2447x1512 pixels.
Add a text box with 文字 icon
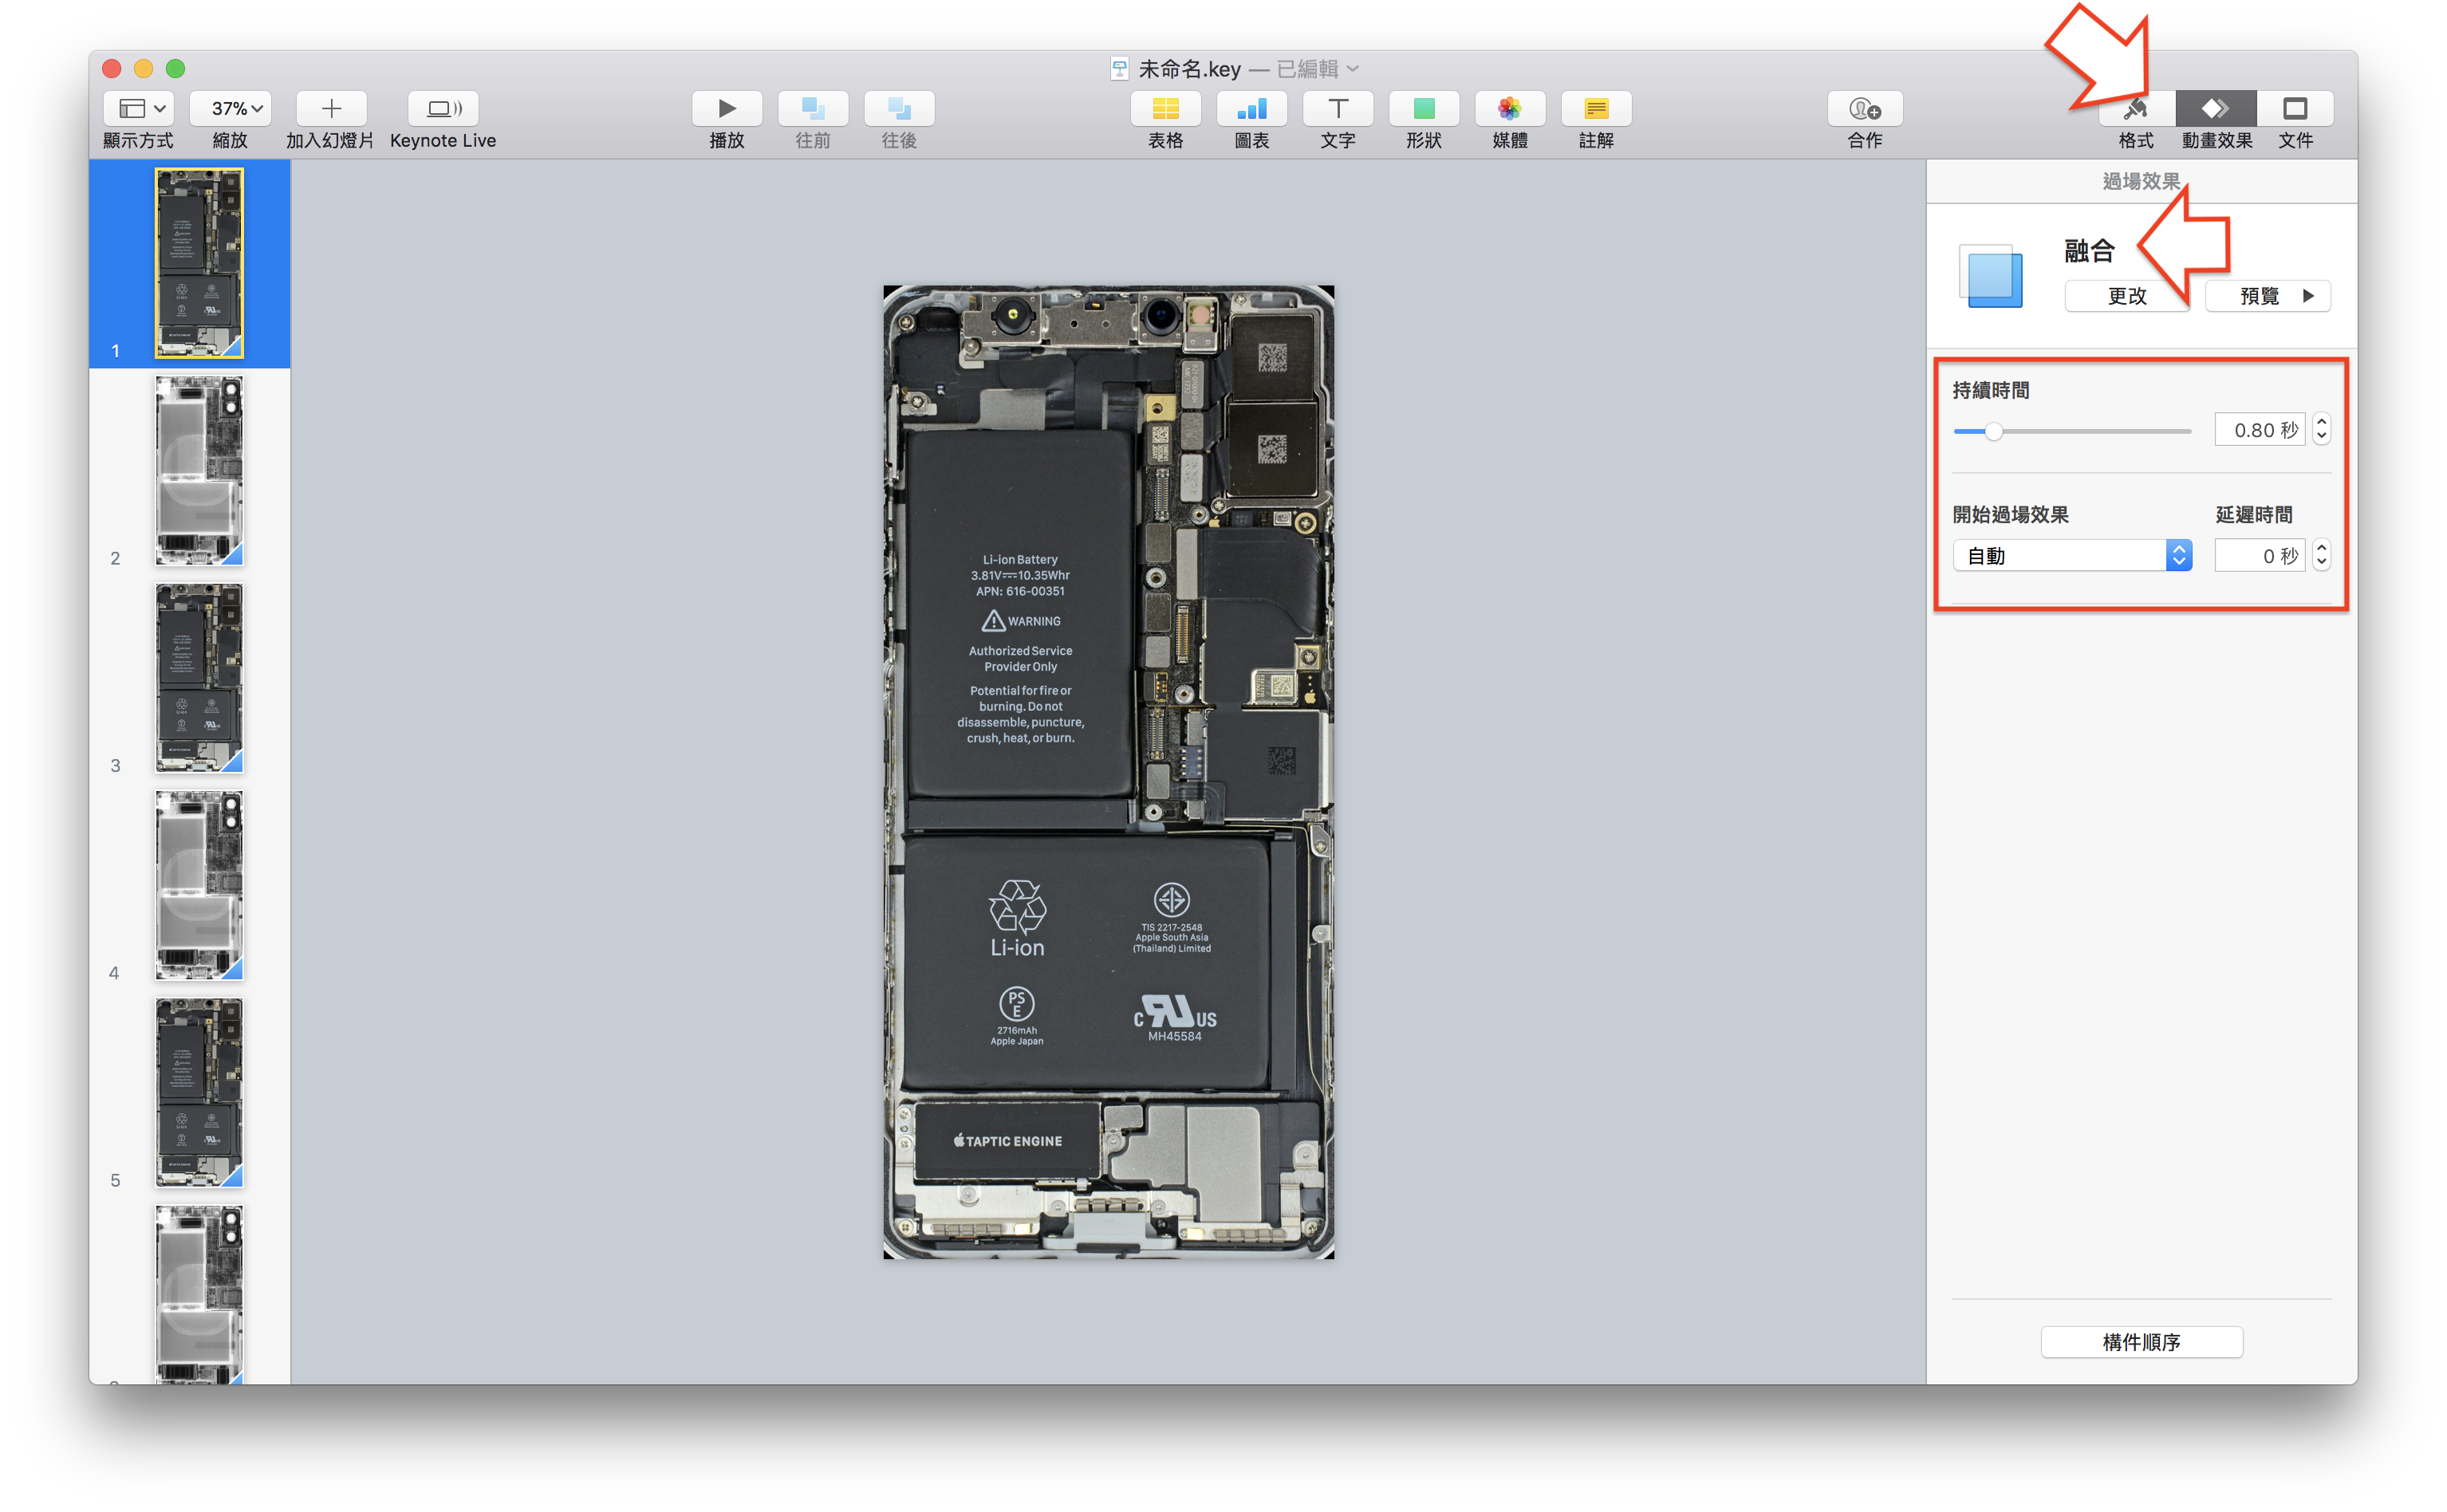click(x=1338, y=108)
